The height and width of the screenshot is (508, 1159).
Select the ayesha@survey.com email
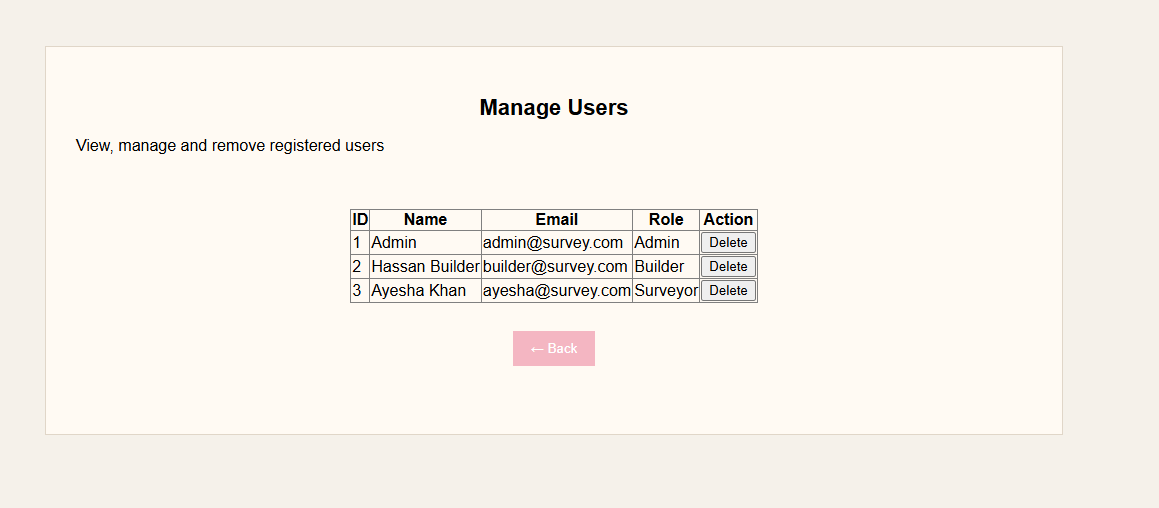coord(557,291)
